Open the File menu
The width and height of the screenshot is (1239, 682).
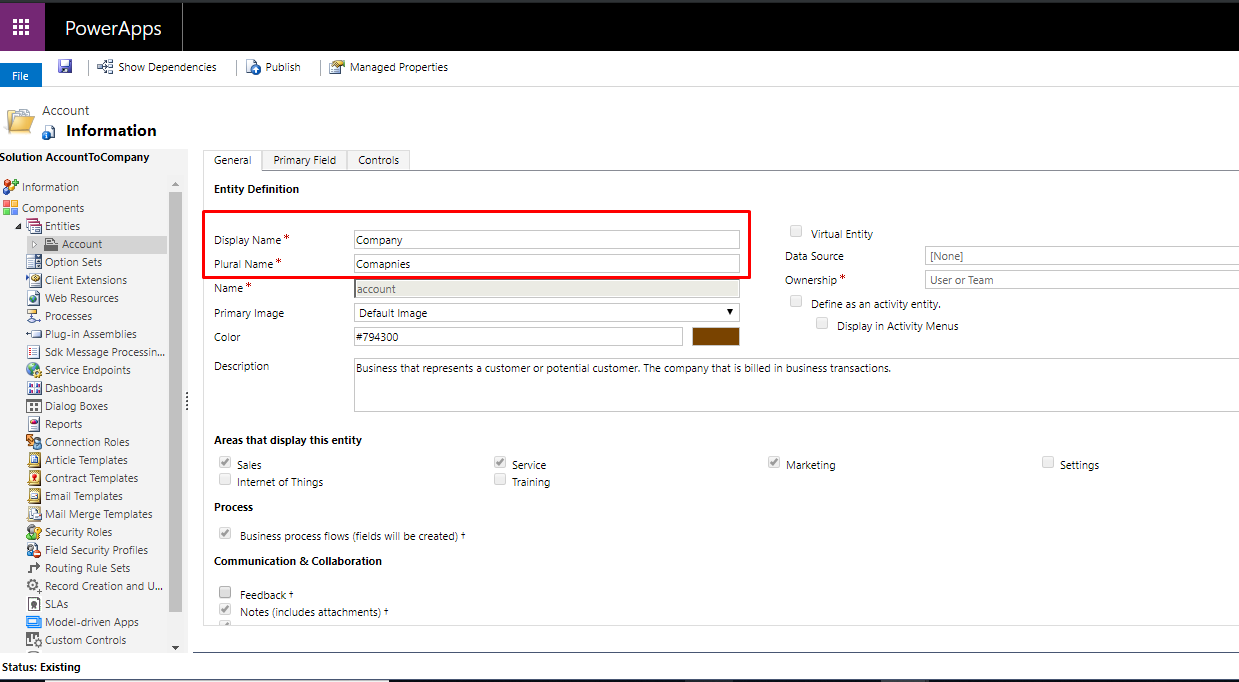(x=21, y=76)
